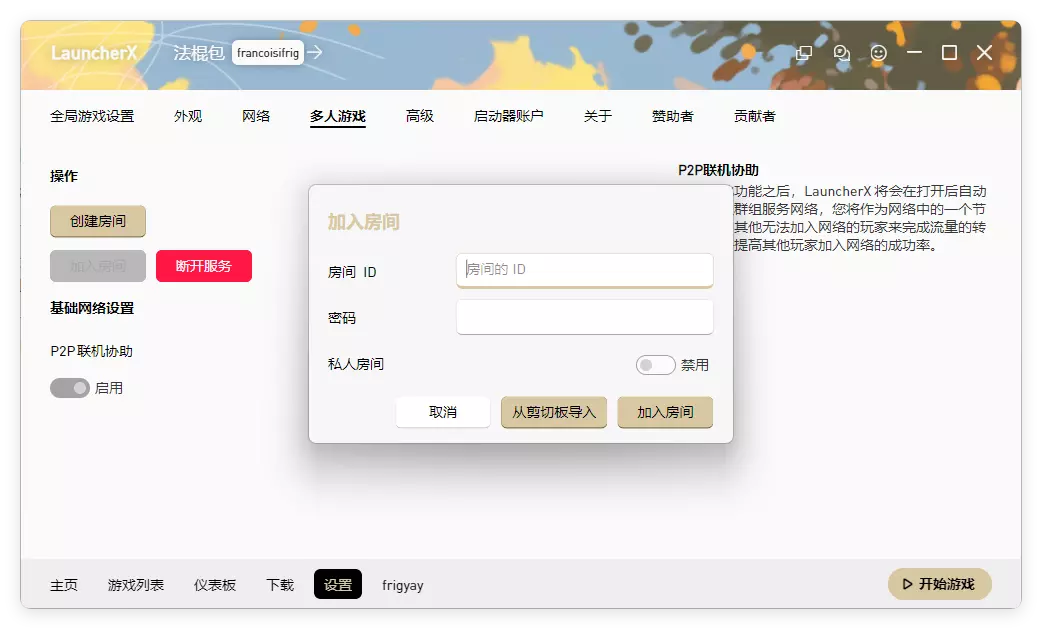Open 仪表板 in bottom navigation
The width and height of the screenshot is (1042, 629).
215,585
